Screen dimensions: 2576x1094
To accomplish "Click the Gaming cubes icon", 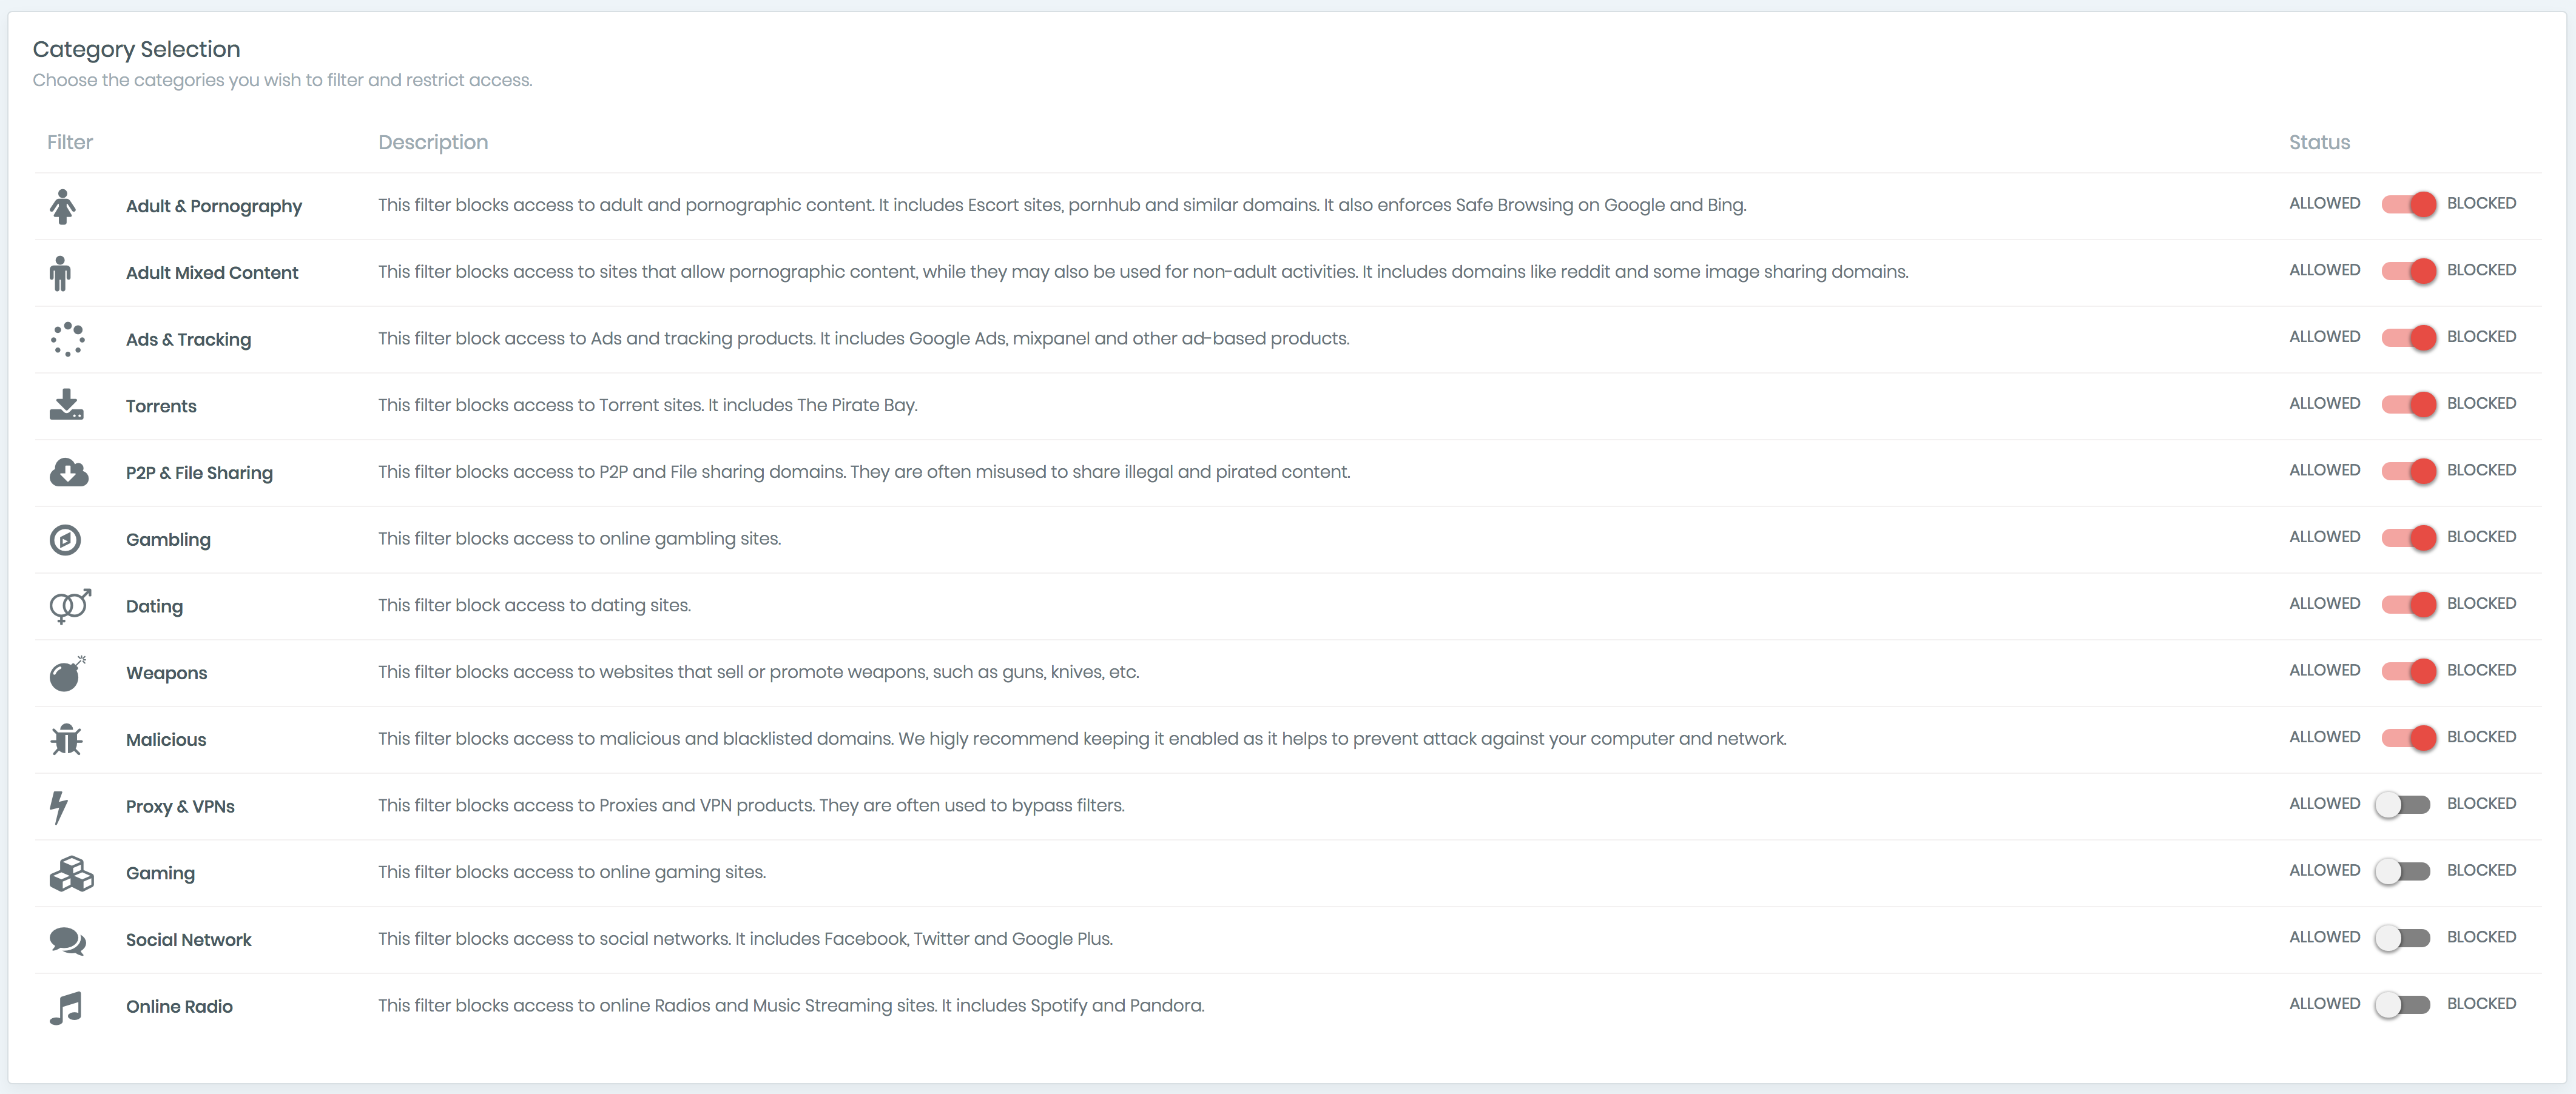I will click(x=71, y=873).
